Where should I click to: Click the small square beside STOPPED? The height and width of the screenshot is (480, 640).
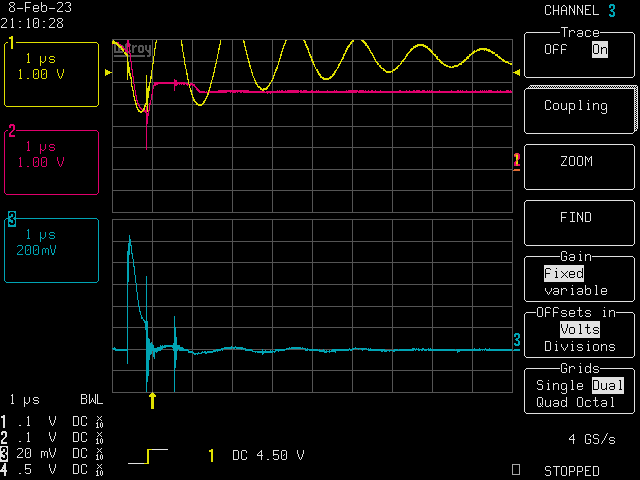[x=516, y=468]
